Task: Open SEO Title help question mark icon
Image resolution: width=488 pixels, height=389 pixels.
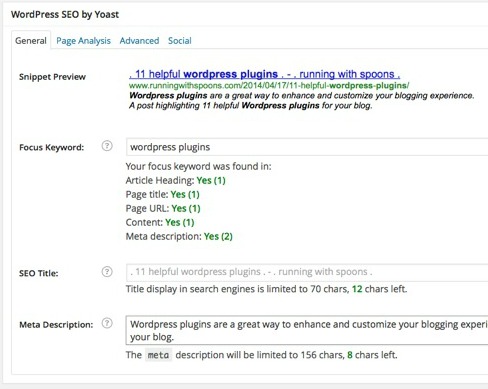Action: click(x=107, y=272)
